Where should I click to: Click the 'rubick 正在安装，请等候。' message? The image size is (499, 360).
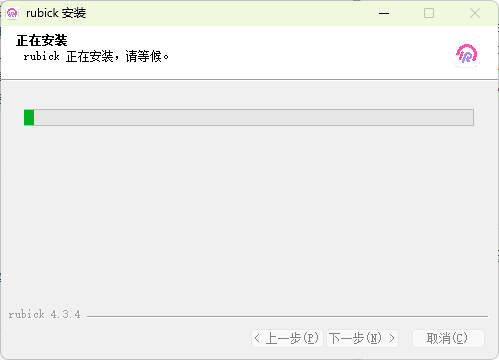96,56
